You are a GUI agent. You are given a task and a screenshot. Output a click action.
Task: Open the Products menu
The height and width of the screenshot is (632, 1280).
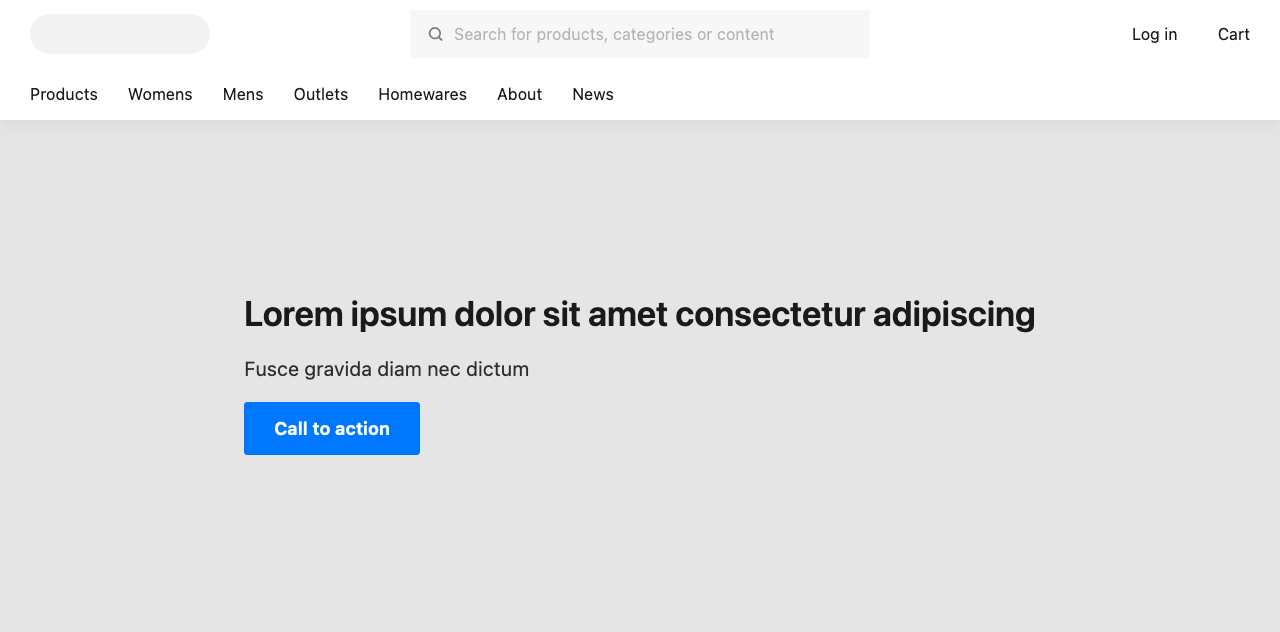63,94
